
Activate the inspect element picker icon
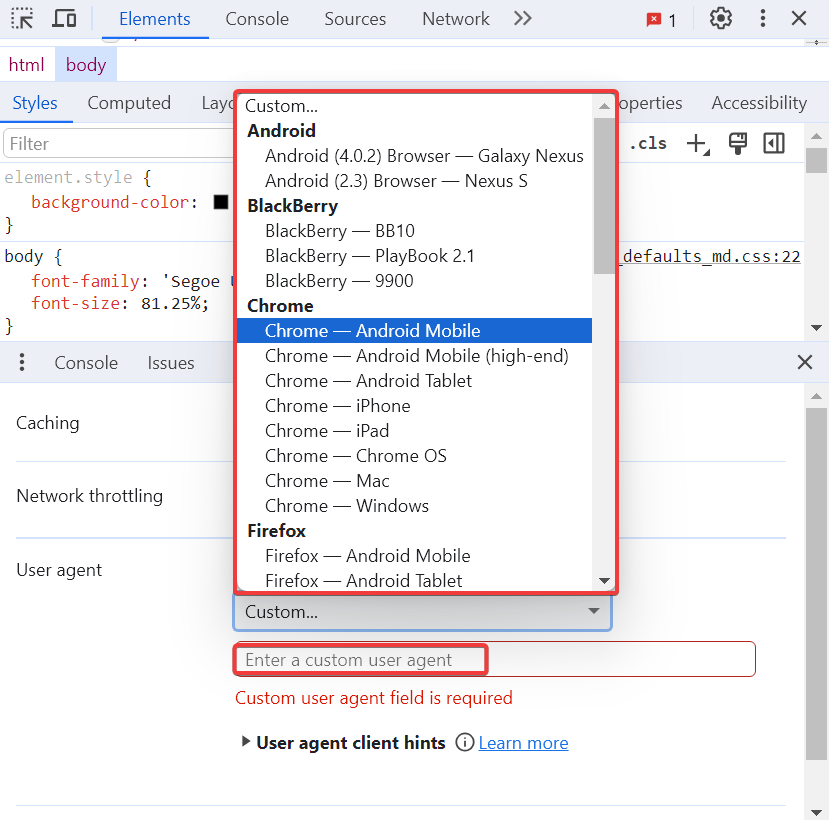click(x=22, y=19)
